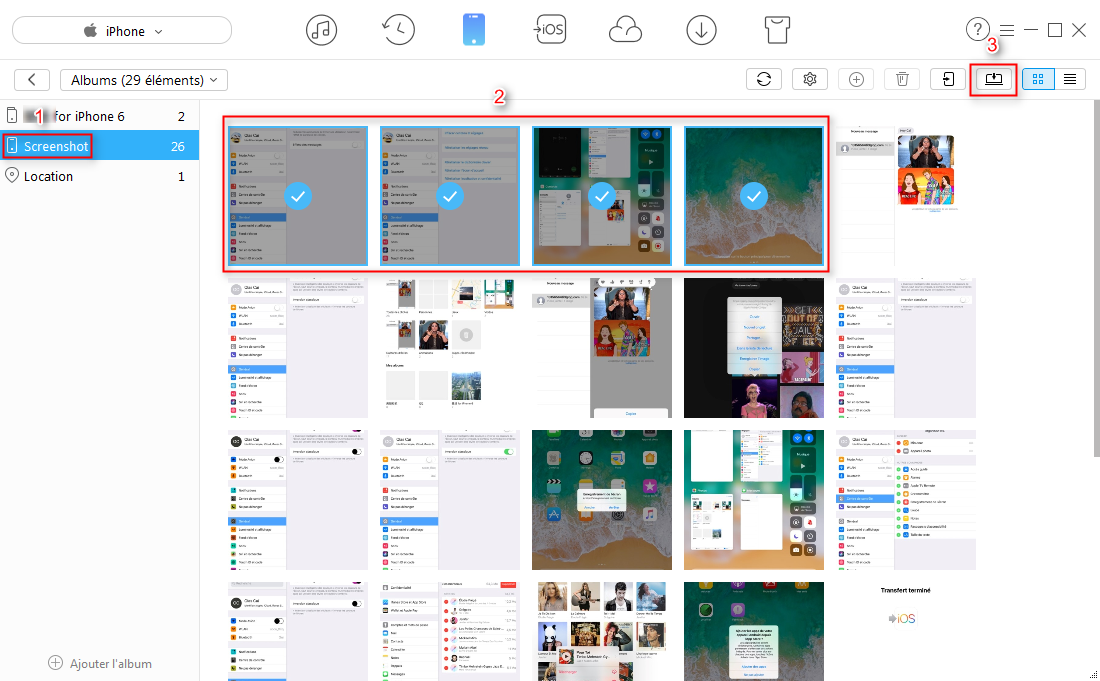Expand Albums (29 éléments) dropdown
Screen dimensions: 1100x681
(x=144, y=80)
